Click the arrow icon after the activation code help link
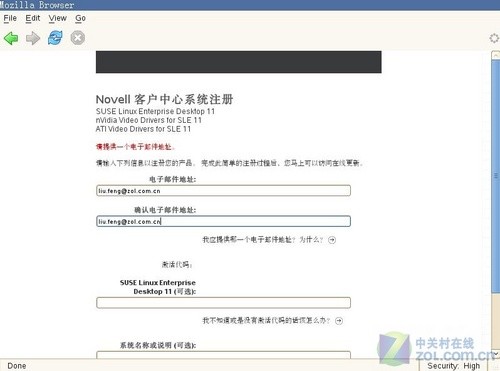The width and height of the screenshot is (500, 371). click(339, 321)
